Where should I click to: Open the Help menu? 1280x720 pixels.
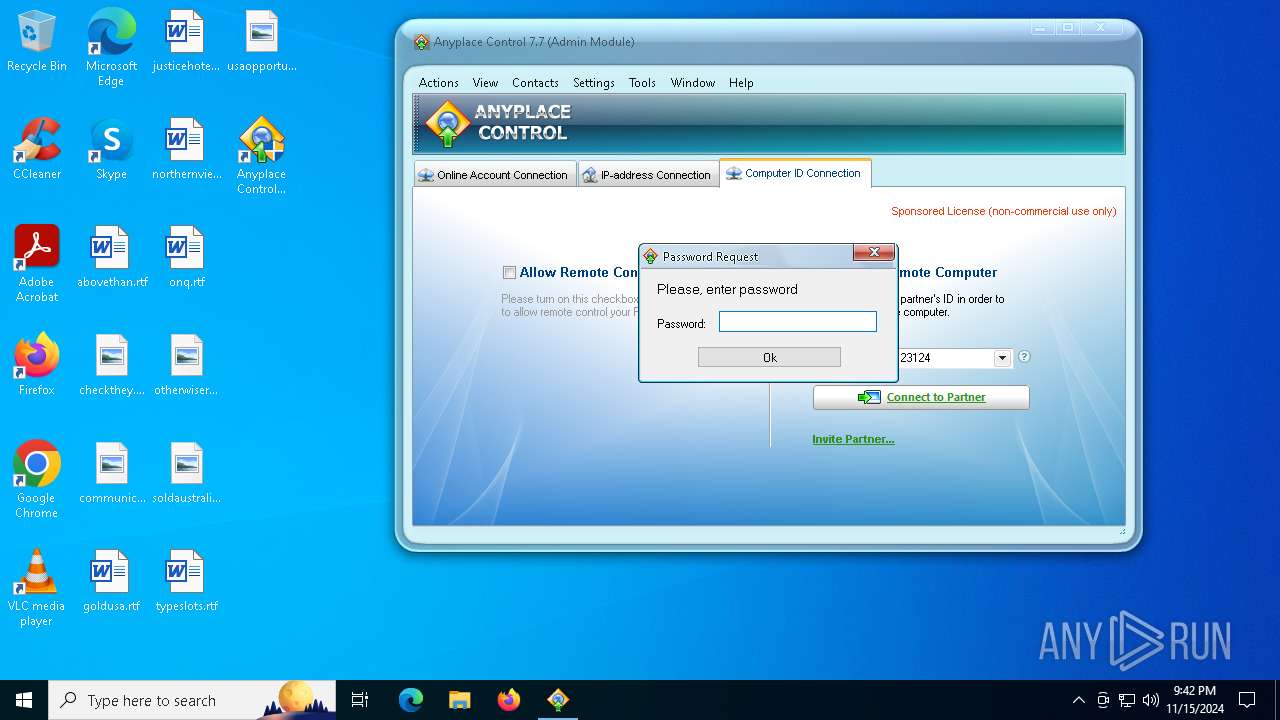(x=741, y=83)
